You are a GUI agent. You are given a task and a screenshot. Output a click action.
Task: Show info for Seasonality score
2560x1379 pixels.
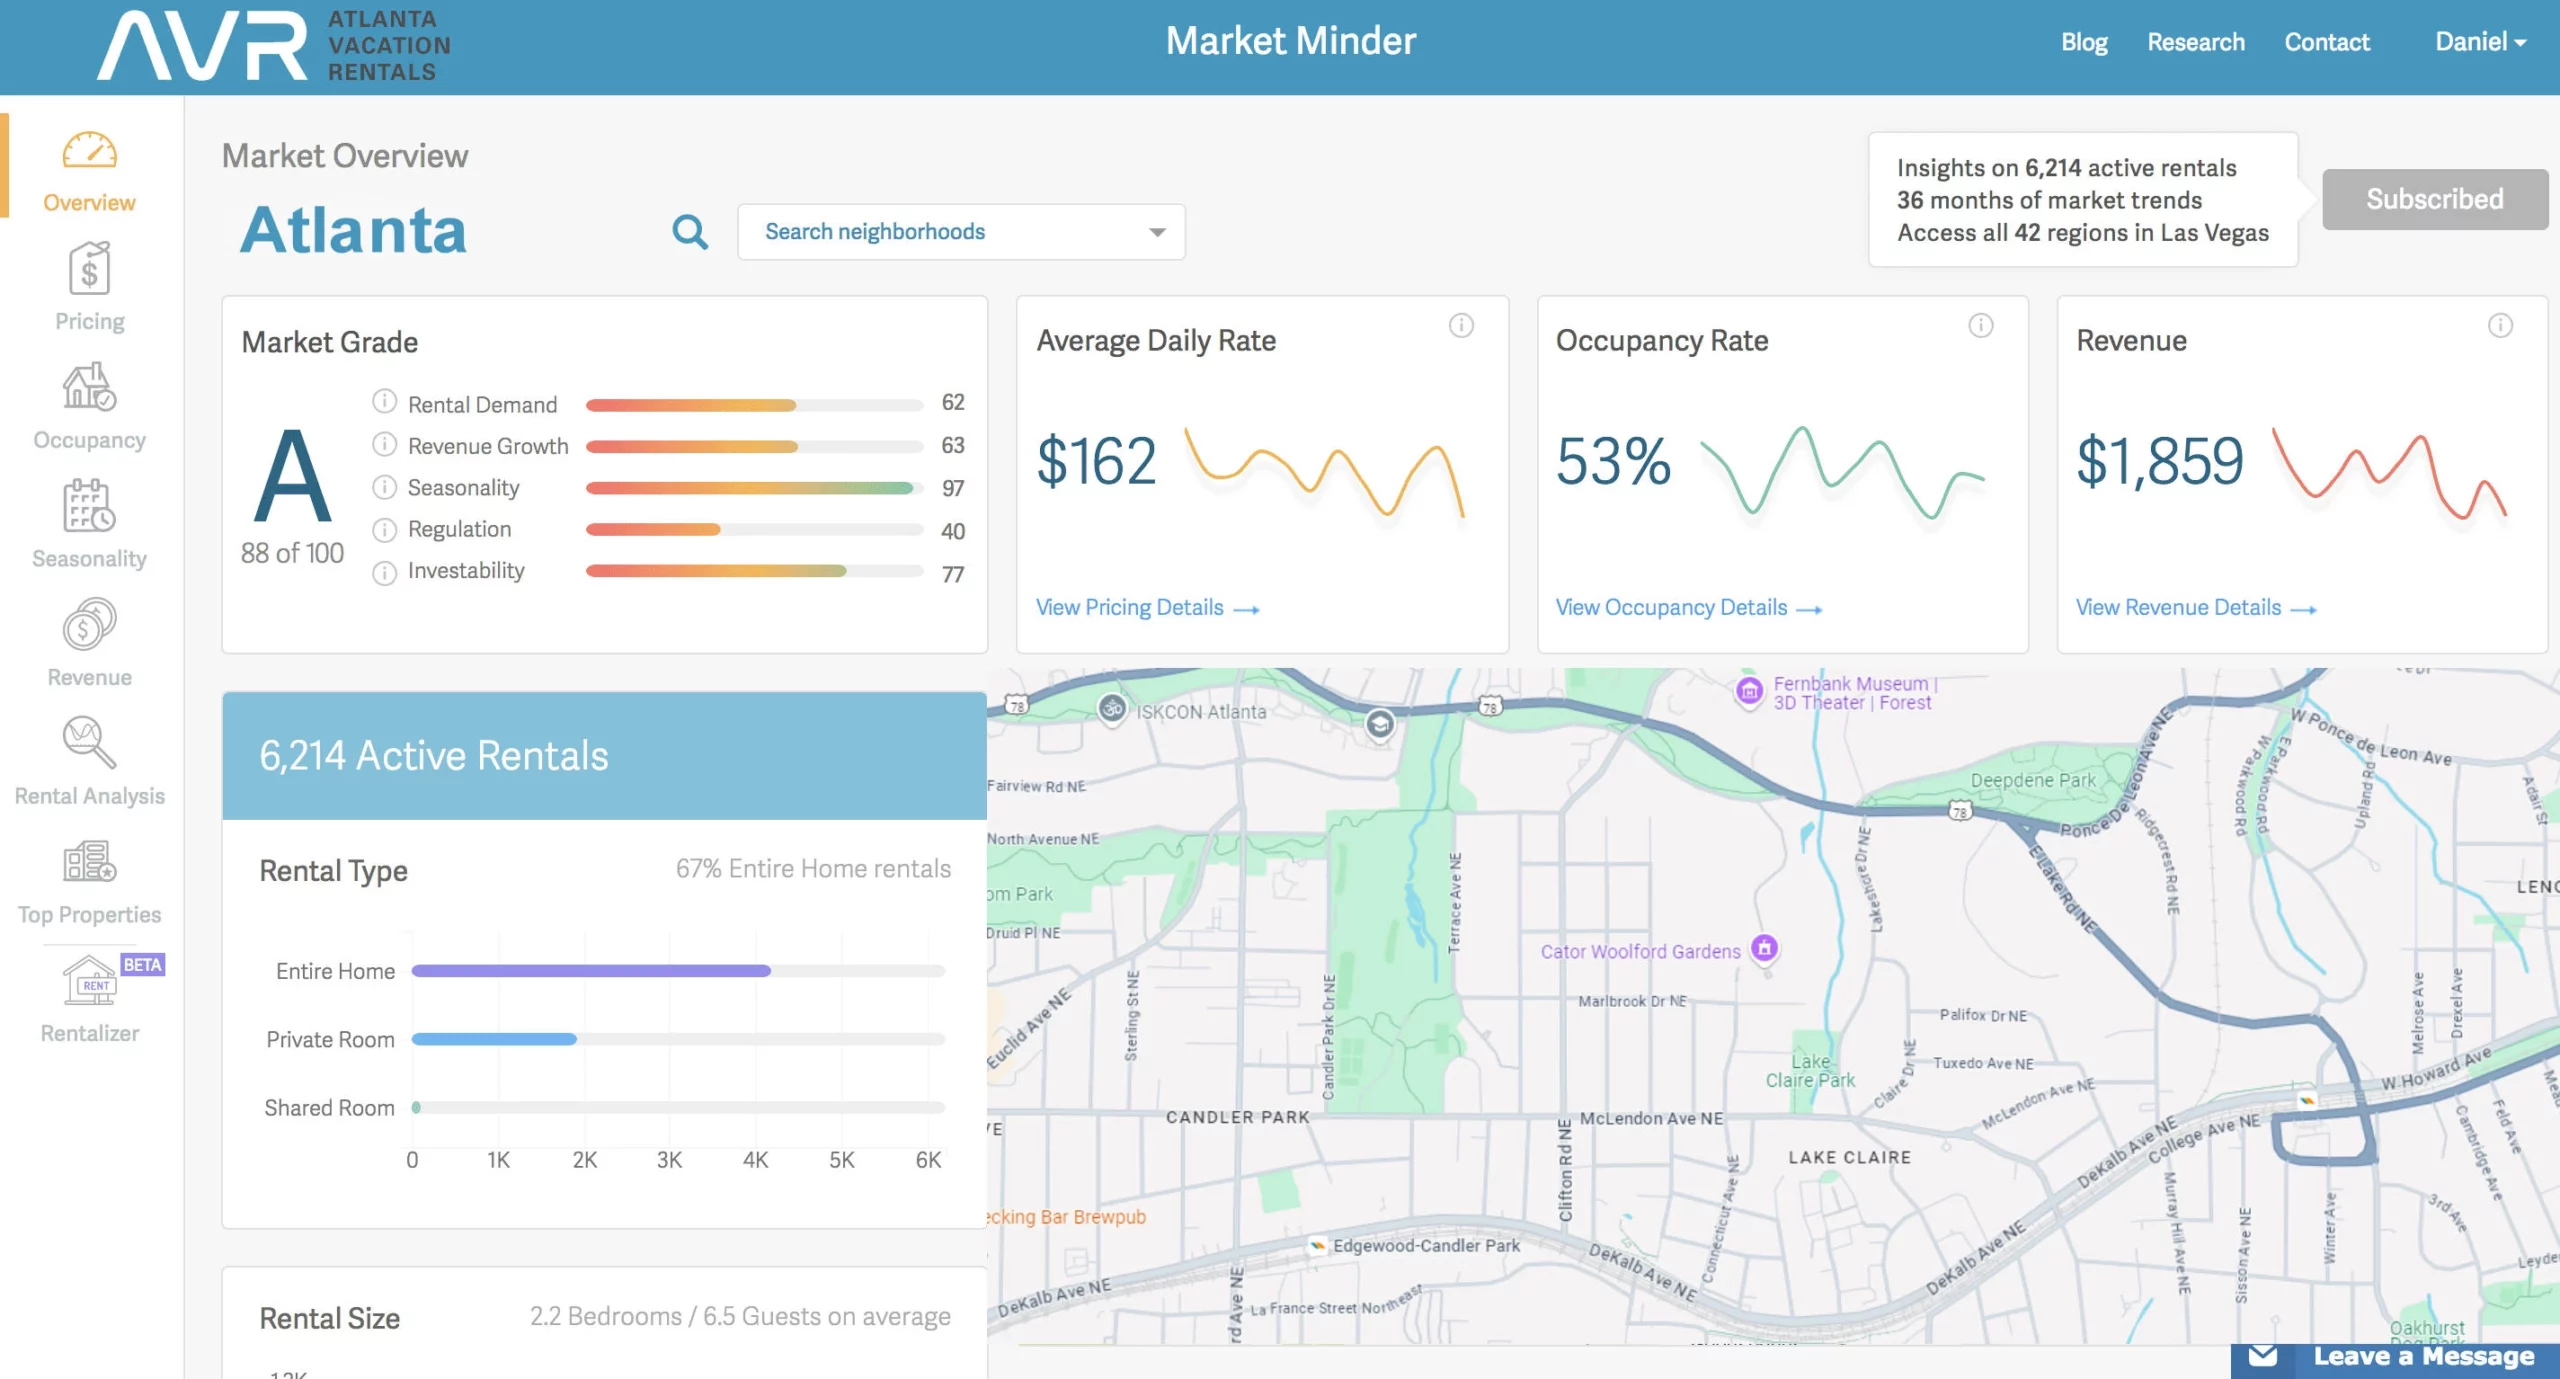(384, 487)
